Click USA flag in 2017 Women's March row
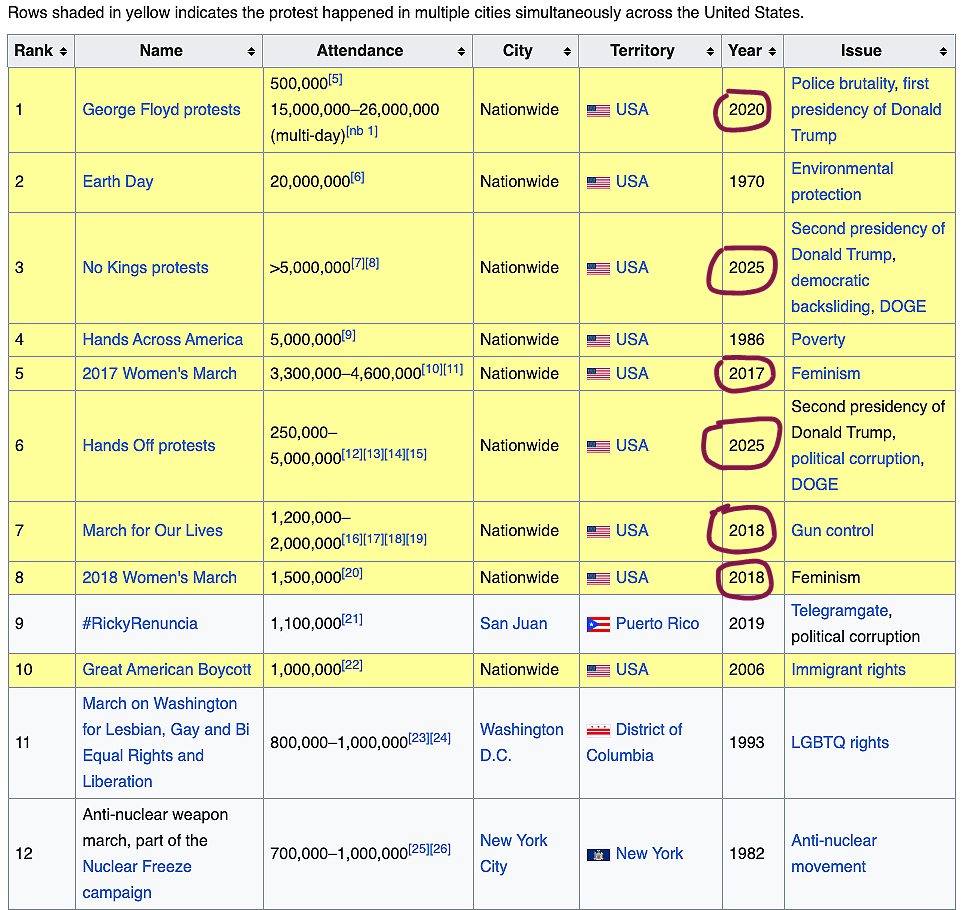The image size is (964, 910). coord(598,374)
